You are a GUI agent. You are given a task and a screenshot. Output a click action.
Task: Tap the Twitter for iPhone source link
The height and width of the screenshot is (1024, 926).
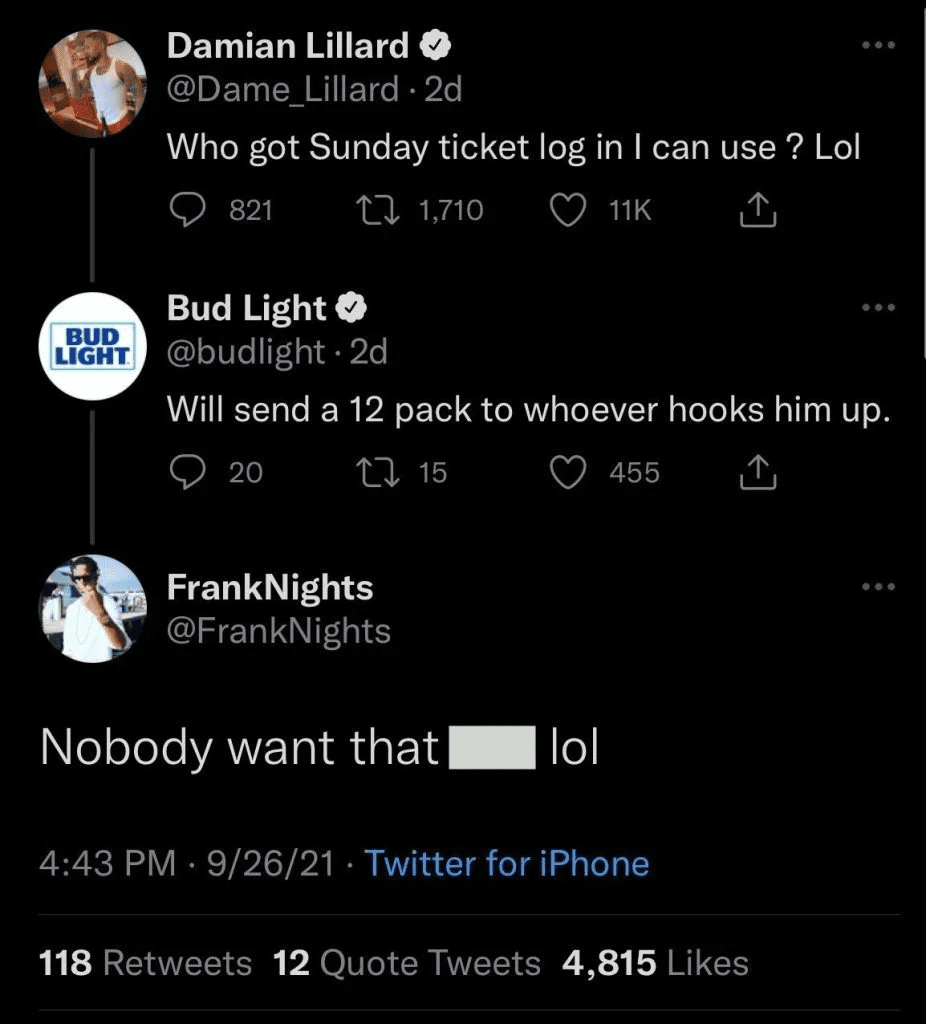pyautogui.click(x=507, y=863)
